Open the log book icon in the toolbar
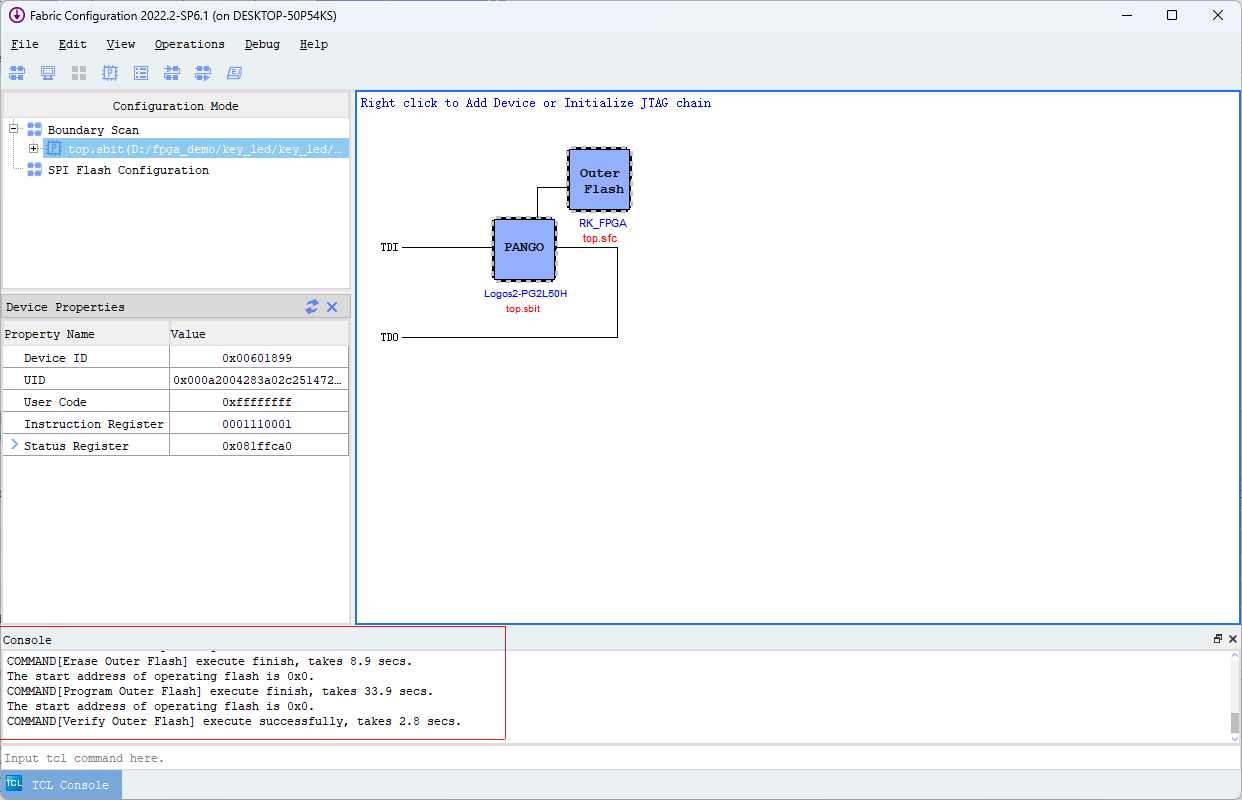This screenshot has width=1242, height=800. (x=233, y=72)
